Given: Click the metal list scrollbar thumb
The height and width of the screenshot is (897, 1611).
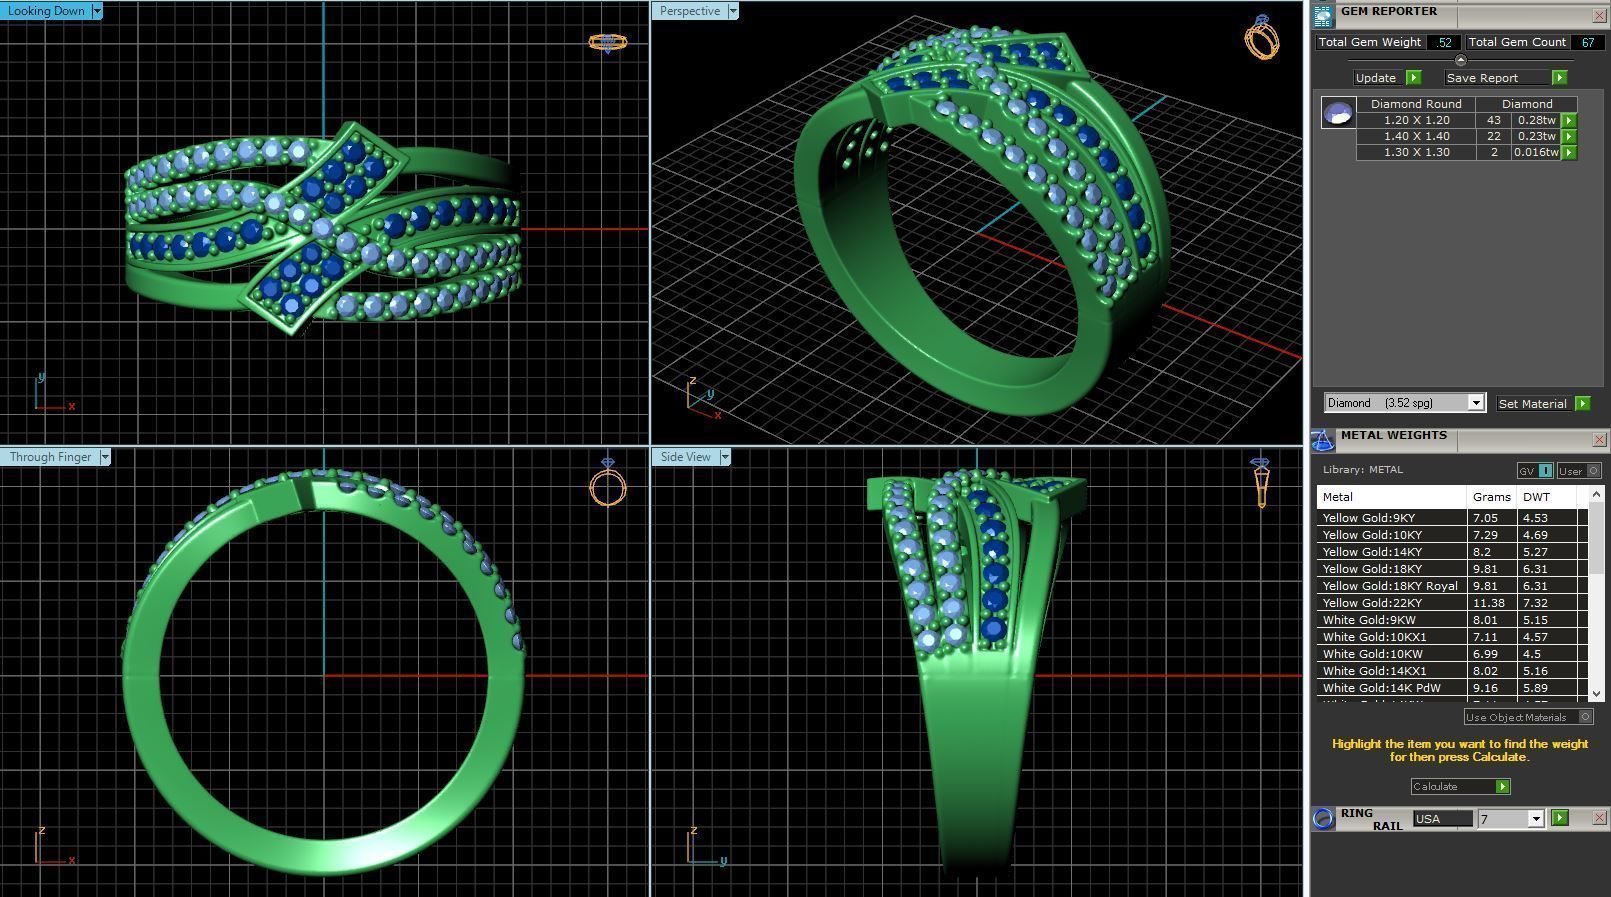Looking at the screenshot, I should point(1596,540).
